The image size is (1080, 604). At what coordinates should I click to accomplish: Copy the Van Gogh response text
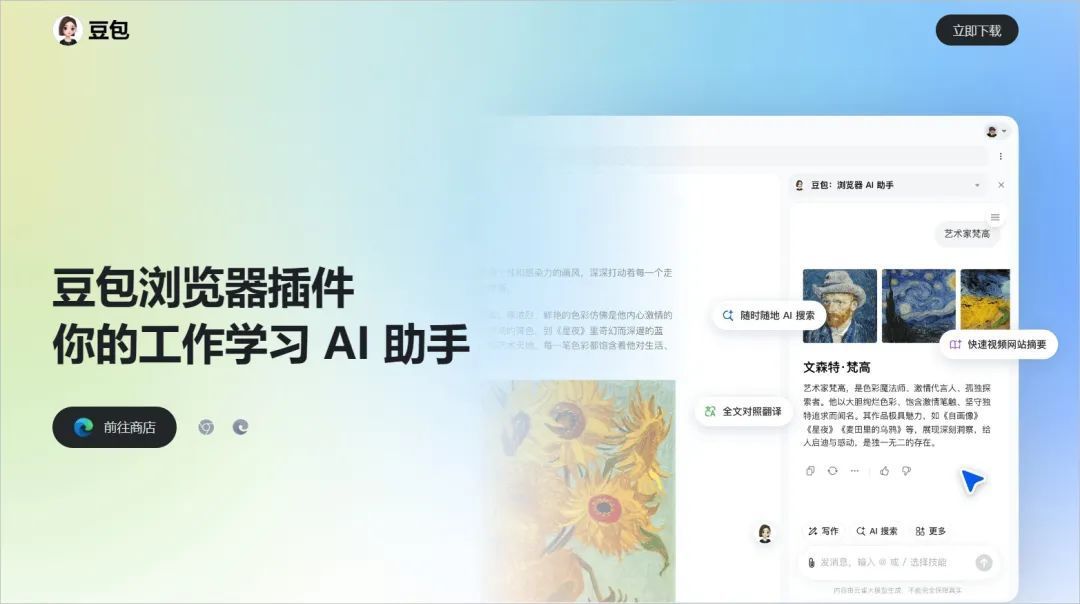pos(810,471)
